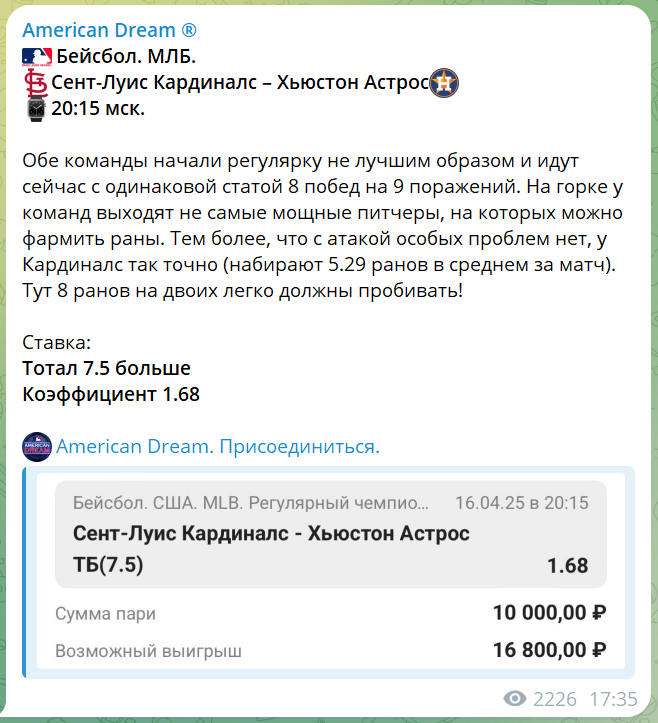Open the American Dream ® channel name
The height and width of the screenshot is (723, 658).
point(109,30)
